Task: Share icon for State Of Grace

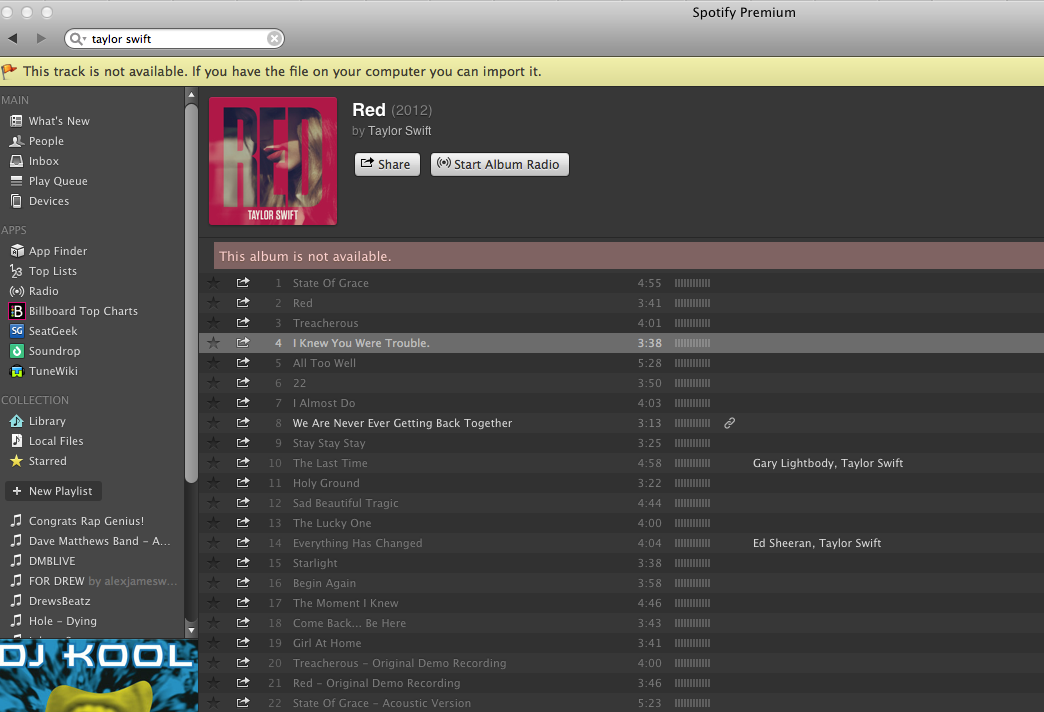Action: (243, 282)
